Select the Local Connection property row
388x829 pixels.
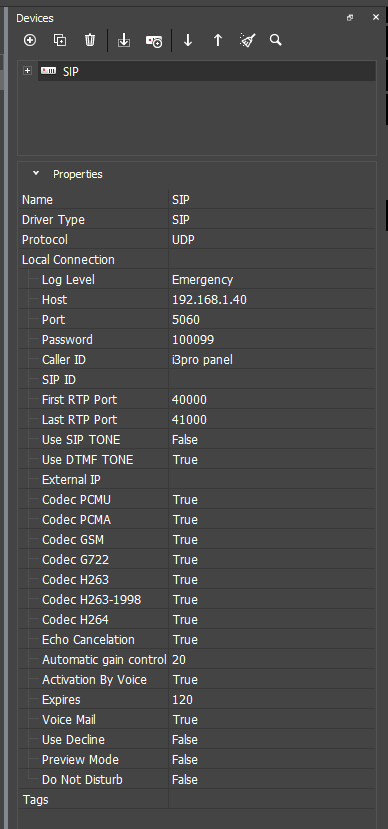pos(197,260)
